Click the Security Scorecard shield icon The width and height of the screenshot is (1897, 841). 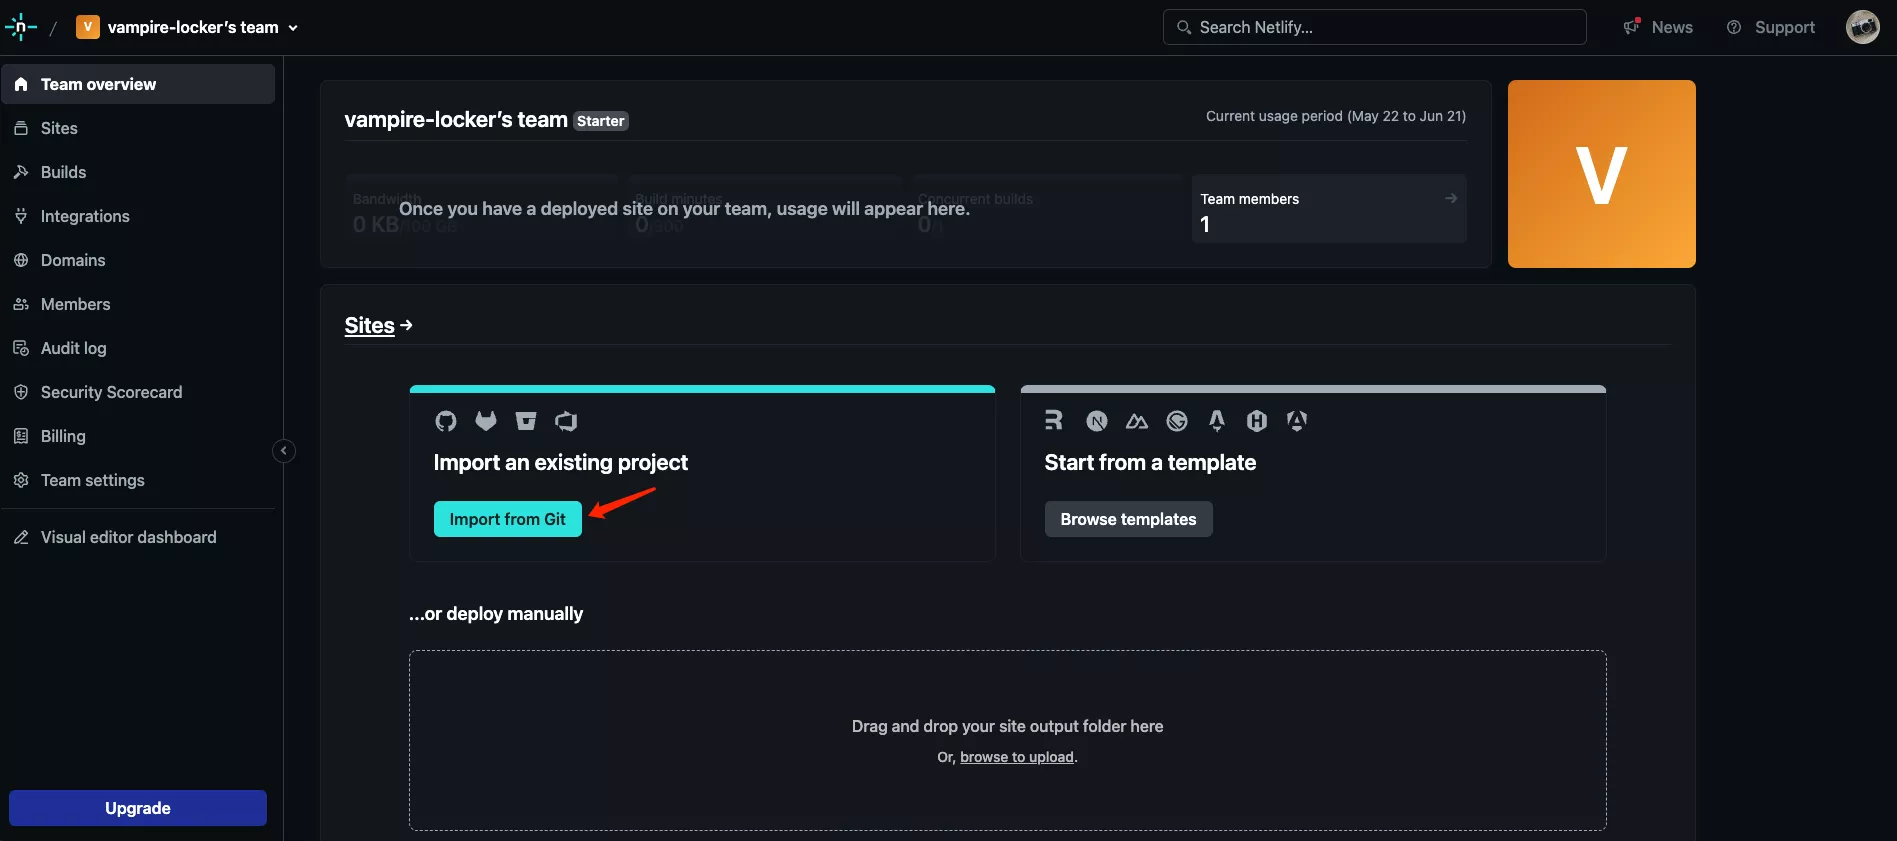[x=21, y=392]
